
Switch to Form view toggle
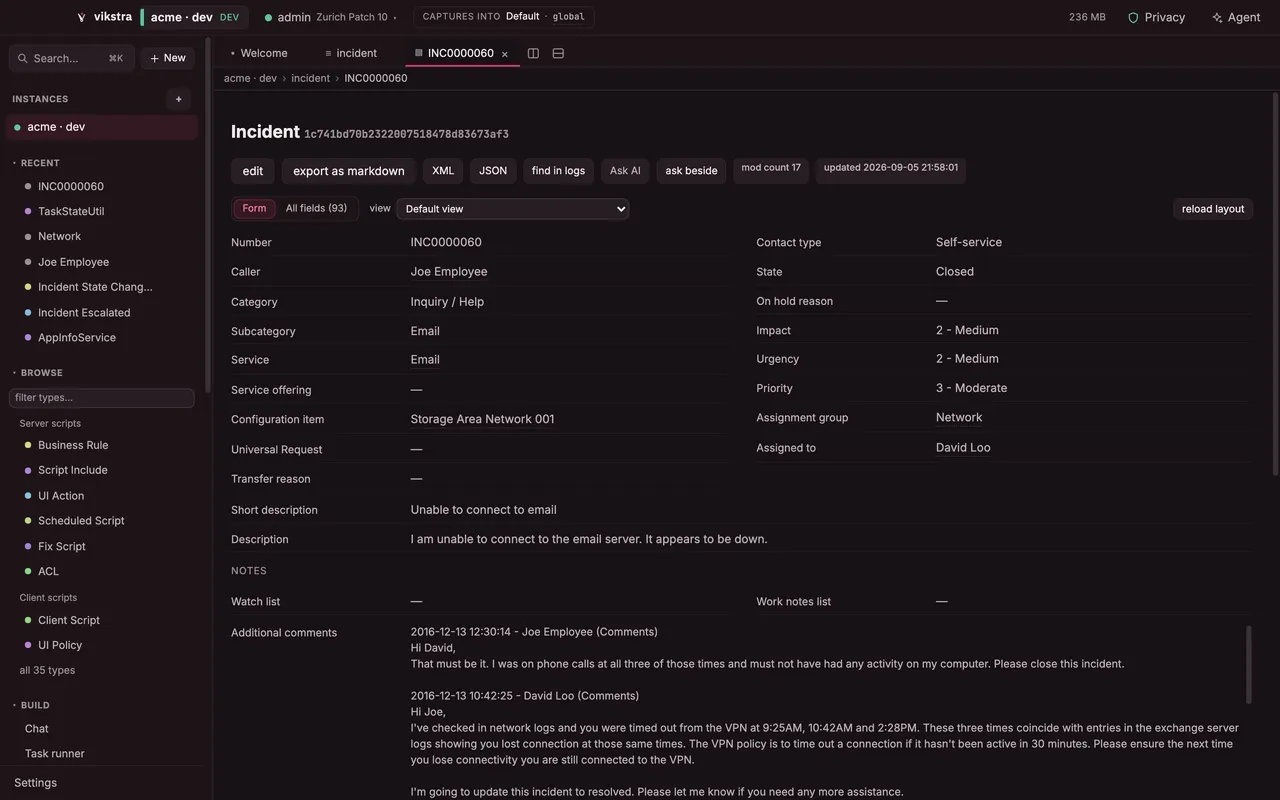click(254, 208)
